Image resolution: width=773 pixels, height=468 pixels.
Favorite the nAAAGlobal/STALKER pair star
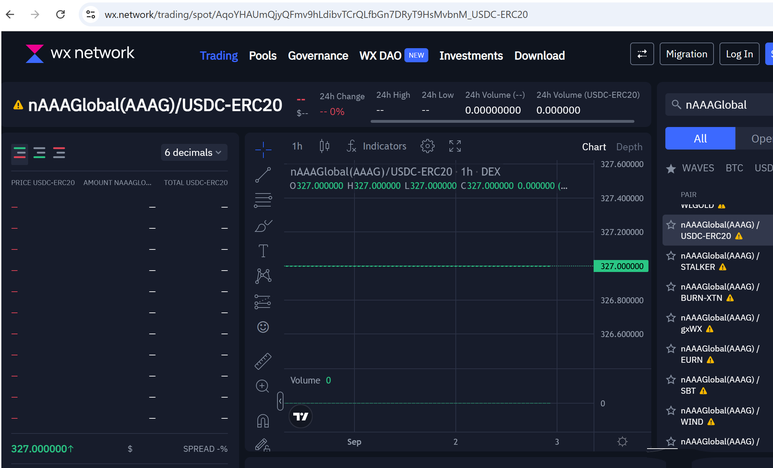point(671,256)
